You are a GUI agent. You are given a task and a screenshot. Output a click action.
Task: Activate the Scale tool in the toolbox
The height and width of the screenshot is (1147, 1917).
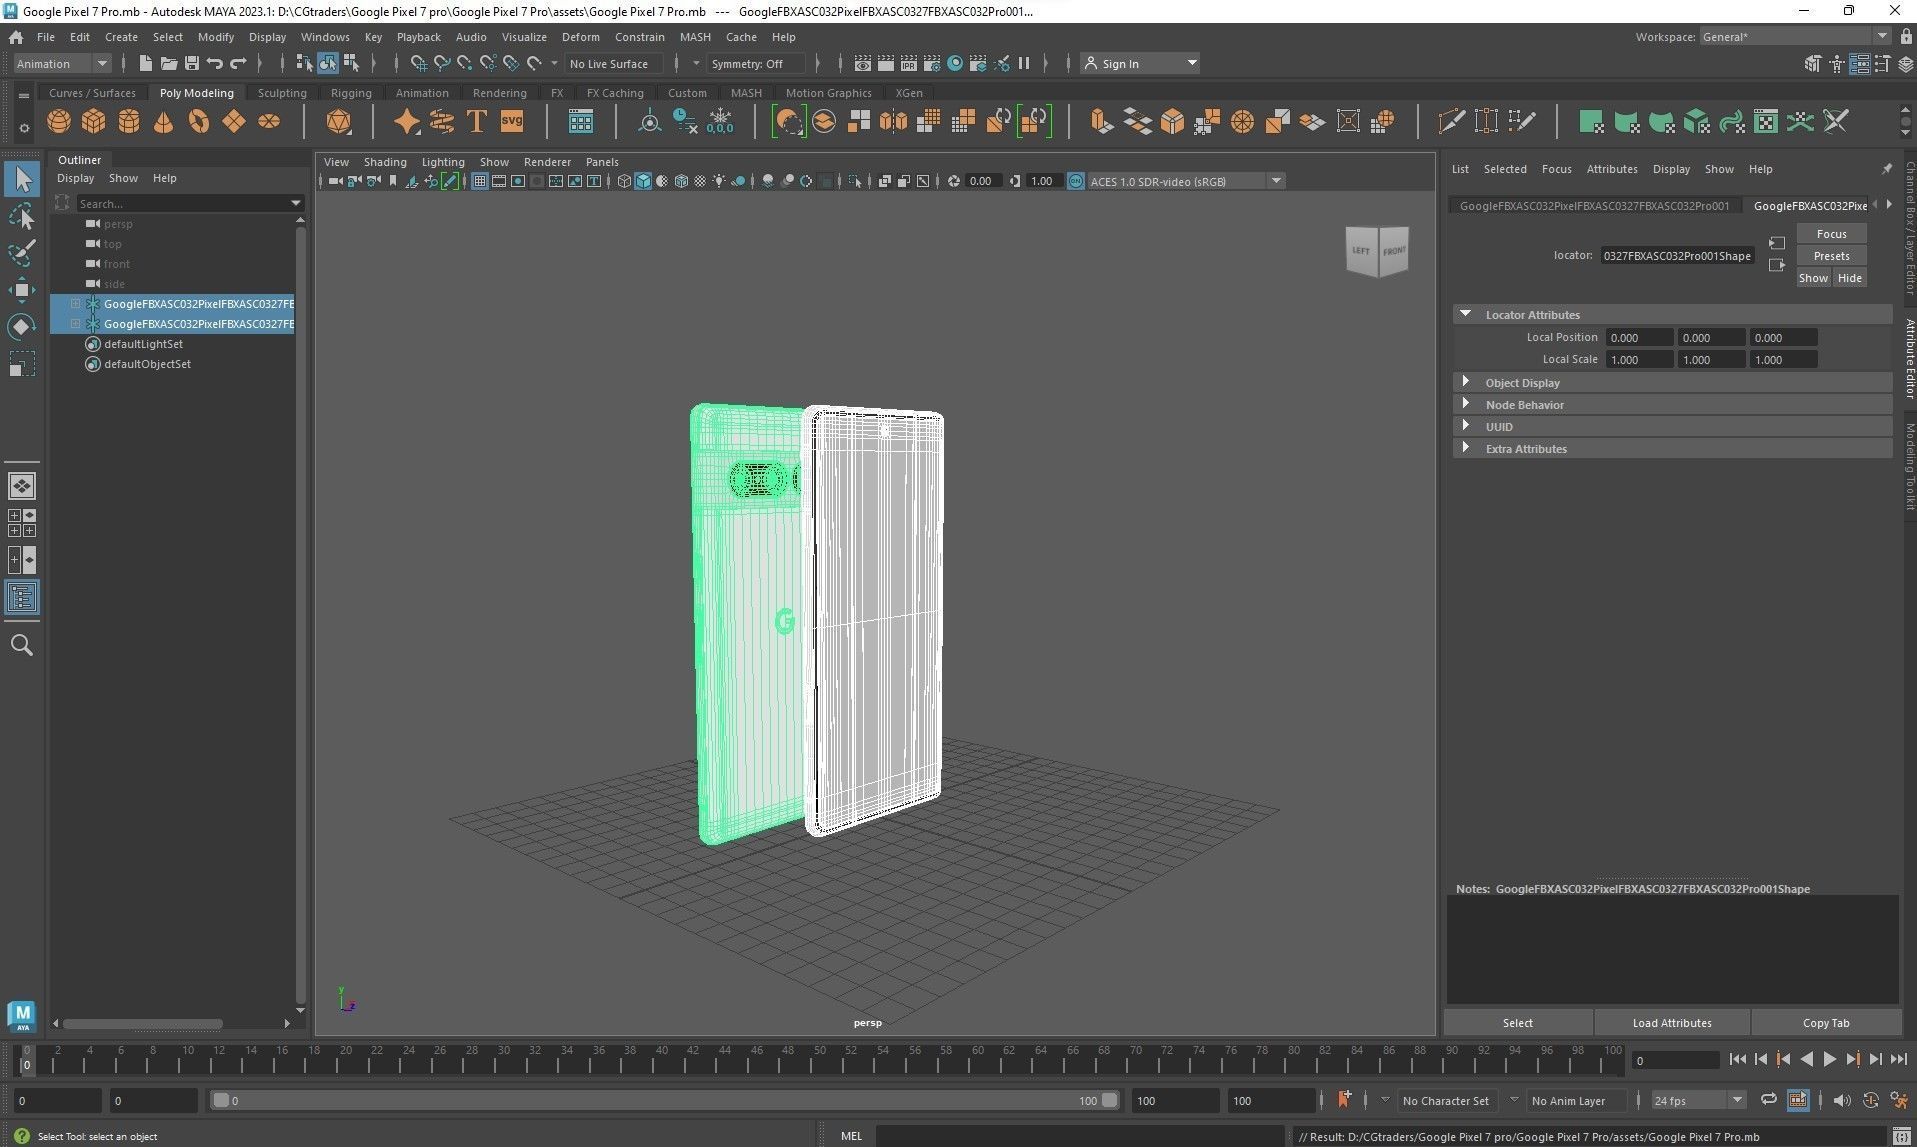pos(22,364)
